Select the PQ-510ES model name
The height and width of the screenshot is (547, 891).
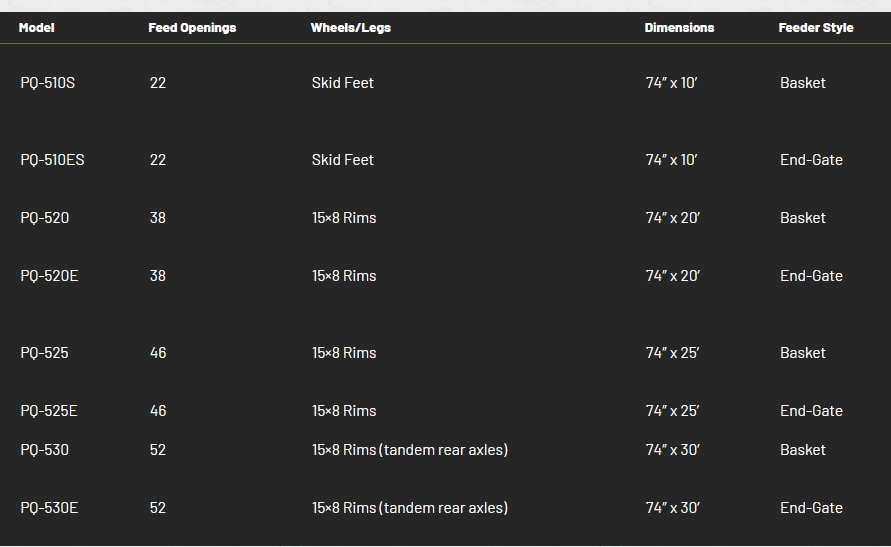[x=52, y=160]
